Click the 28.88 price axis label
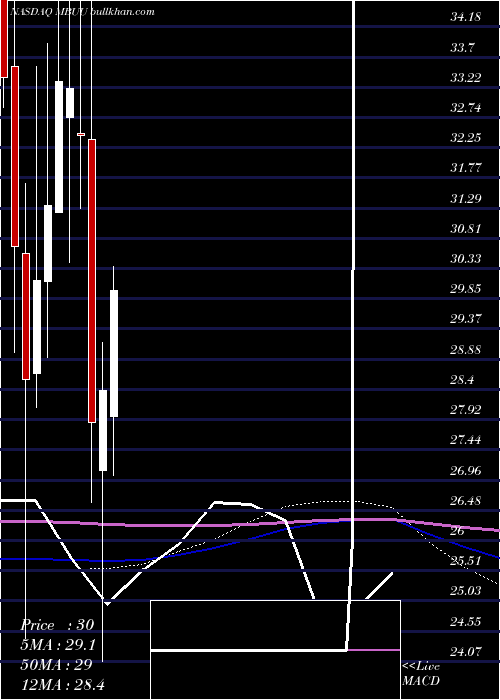The image size is (500, 700). click(x=466, y=349)
